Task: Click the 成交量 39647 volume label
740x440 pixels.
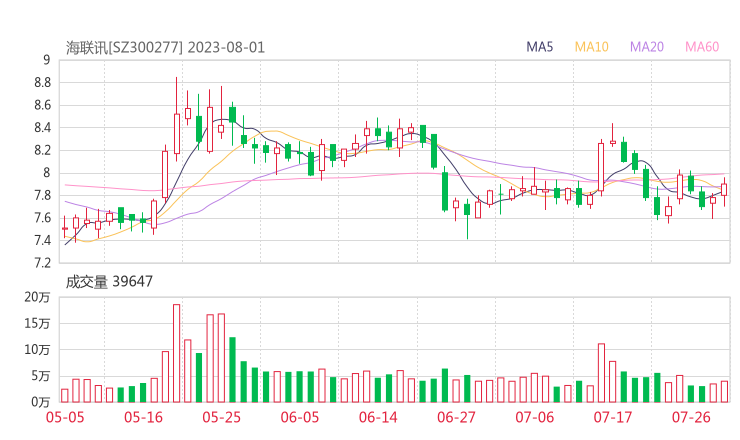Action: (x=109, y=282)
